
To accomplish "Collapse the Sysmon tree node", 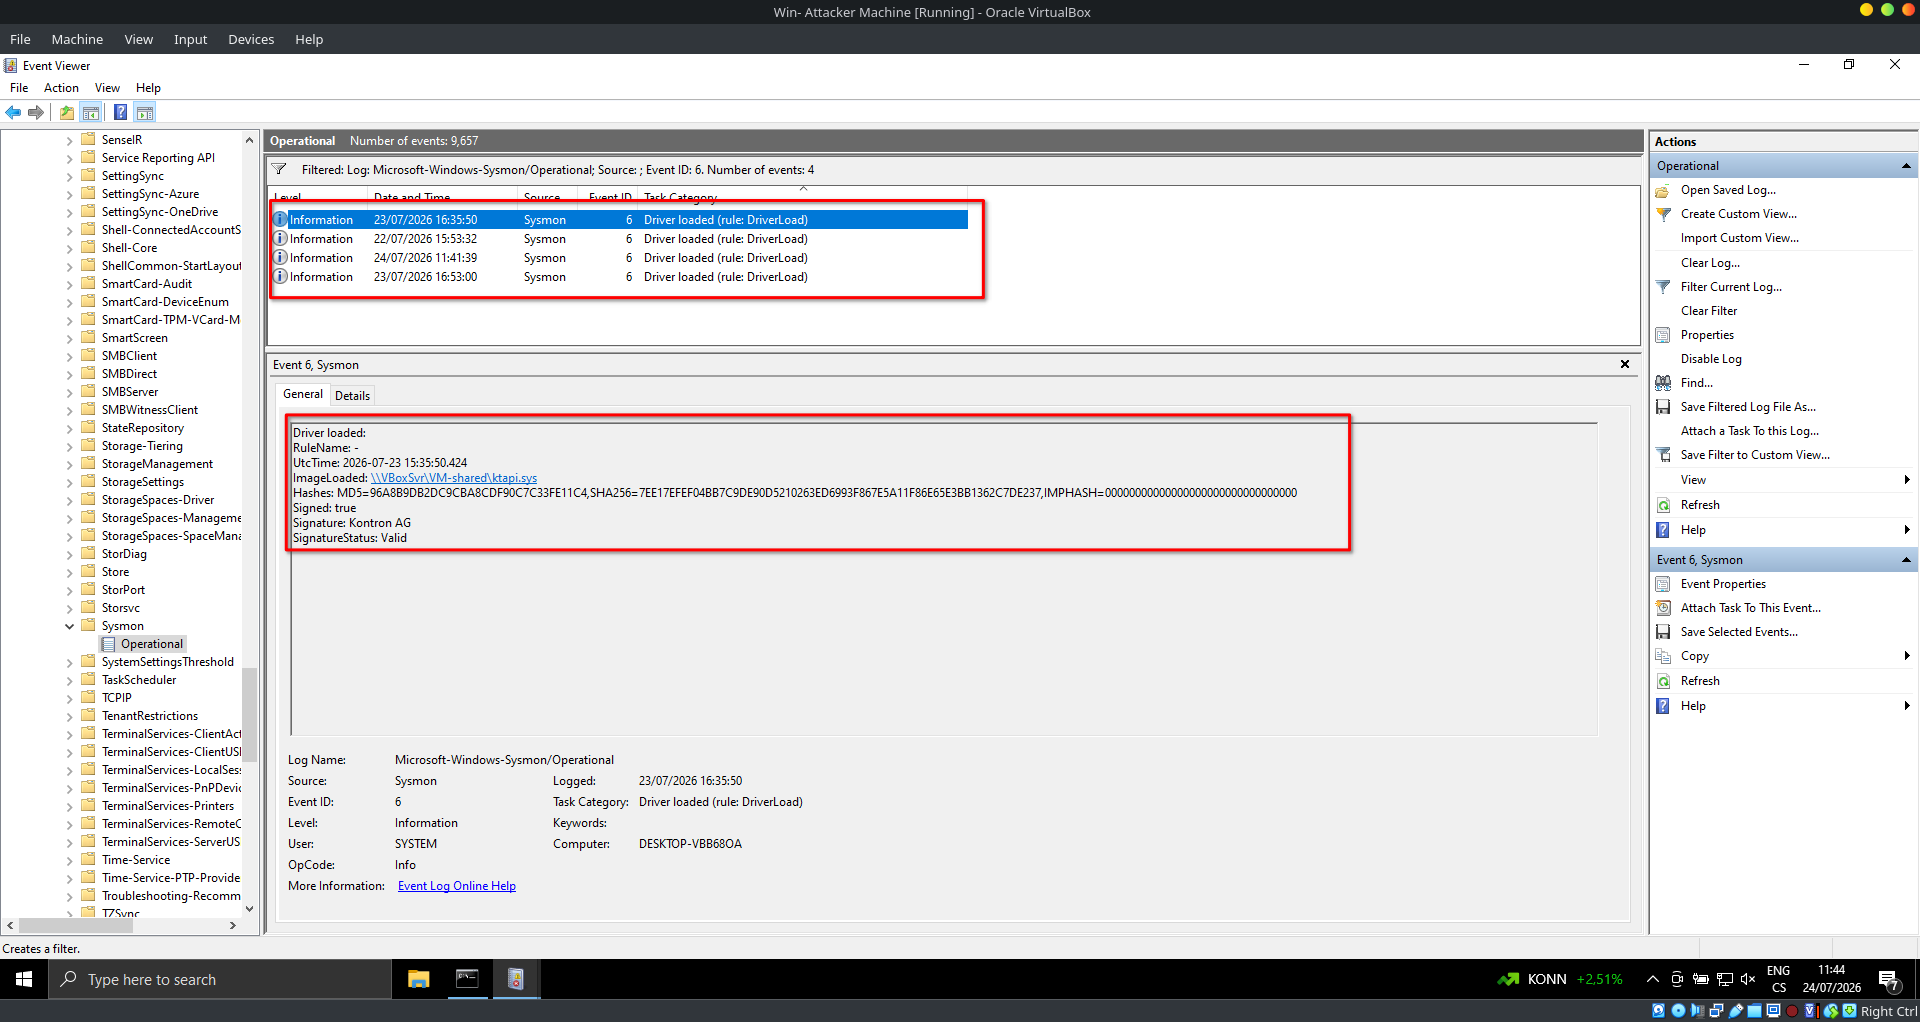I will pyautogui.click(x=70, y=626).
